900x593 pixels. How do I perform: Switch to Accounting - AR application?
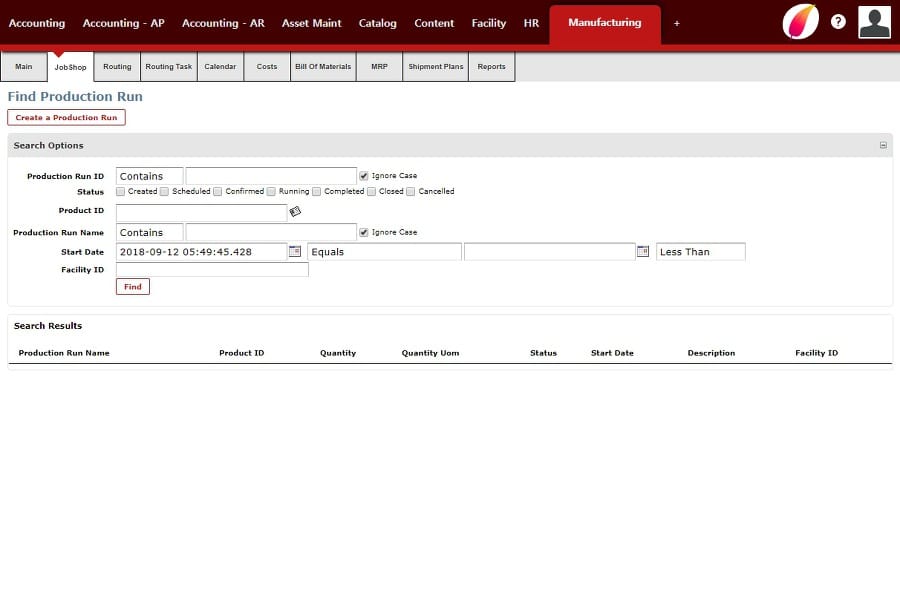coord(223,24)
